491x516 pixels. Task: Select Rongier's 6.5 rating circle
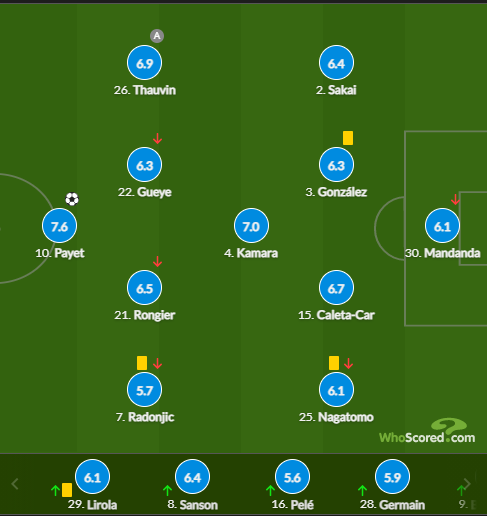145,287
